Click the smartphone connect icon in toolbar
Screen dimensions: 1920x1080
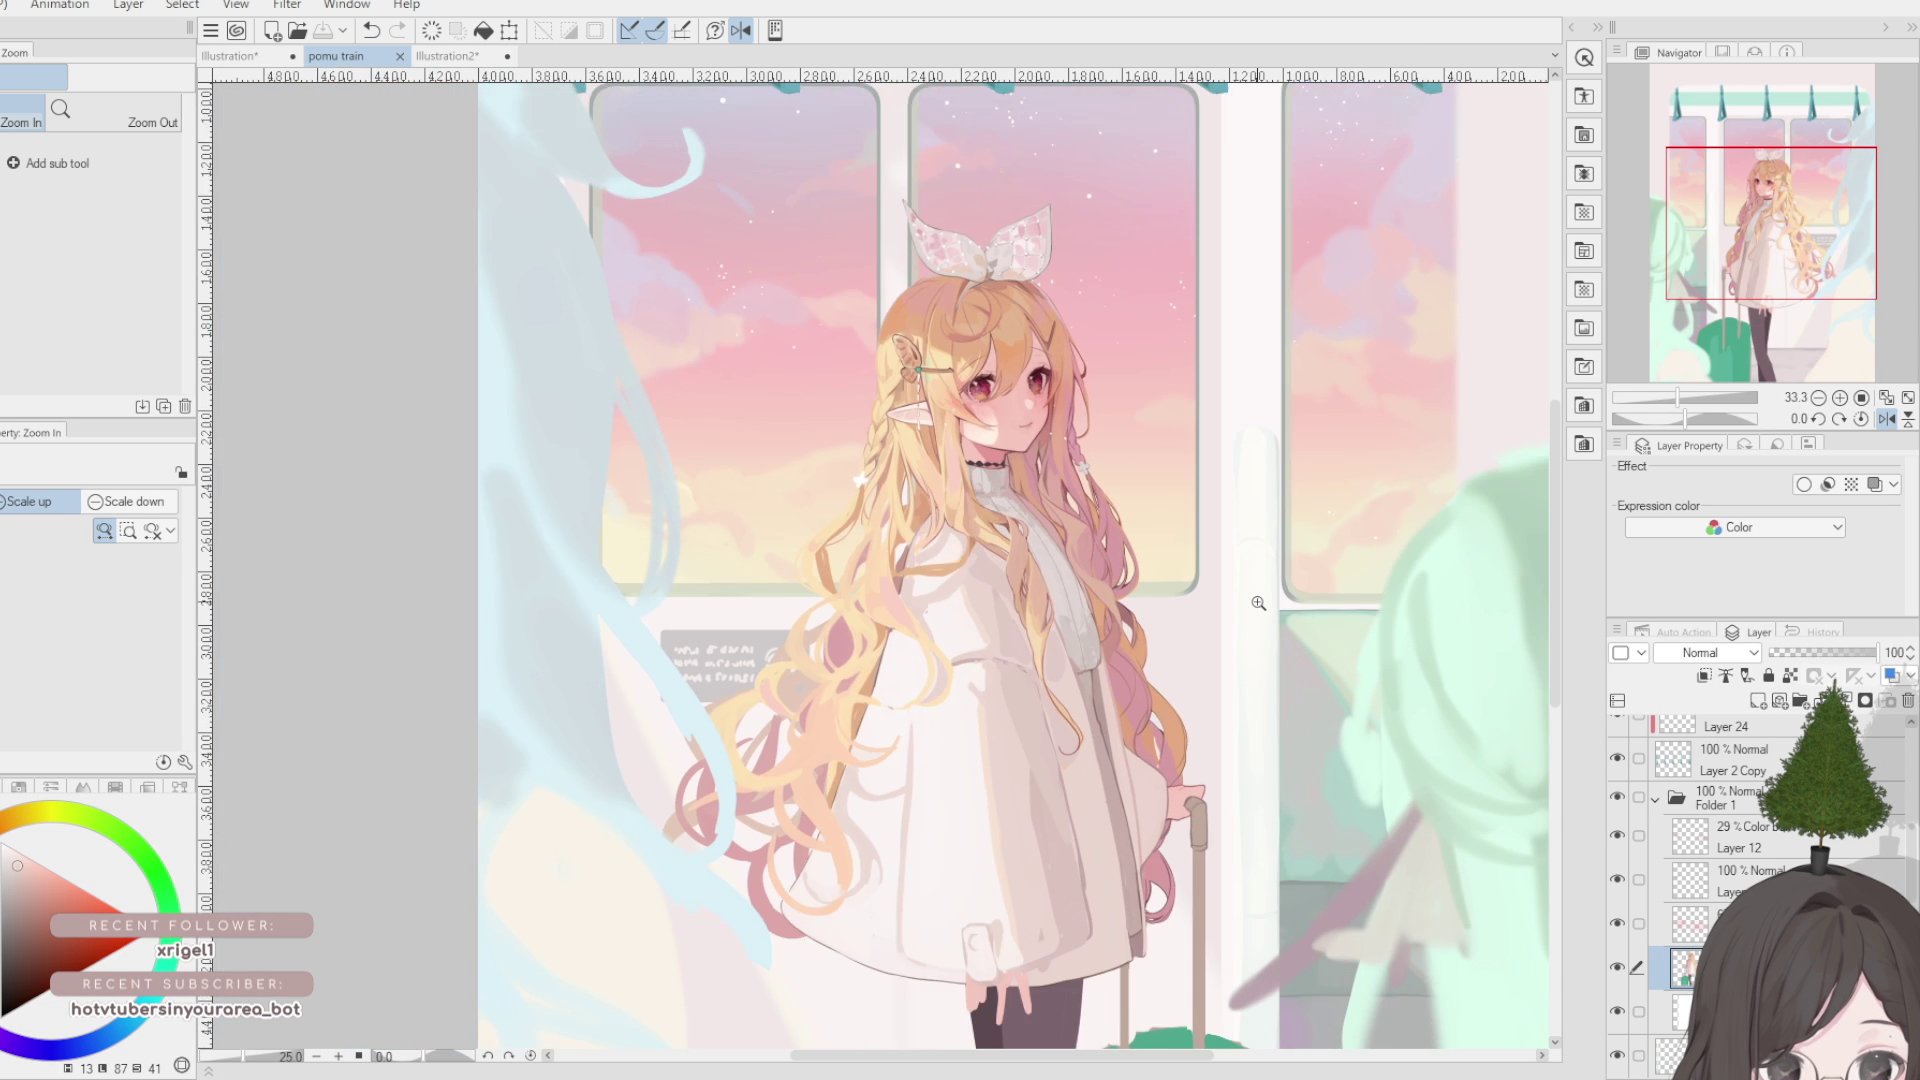point(775,31)
